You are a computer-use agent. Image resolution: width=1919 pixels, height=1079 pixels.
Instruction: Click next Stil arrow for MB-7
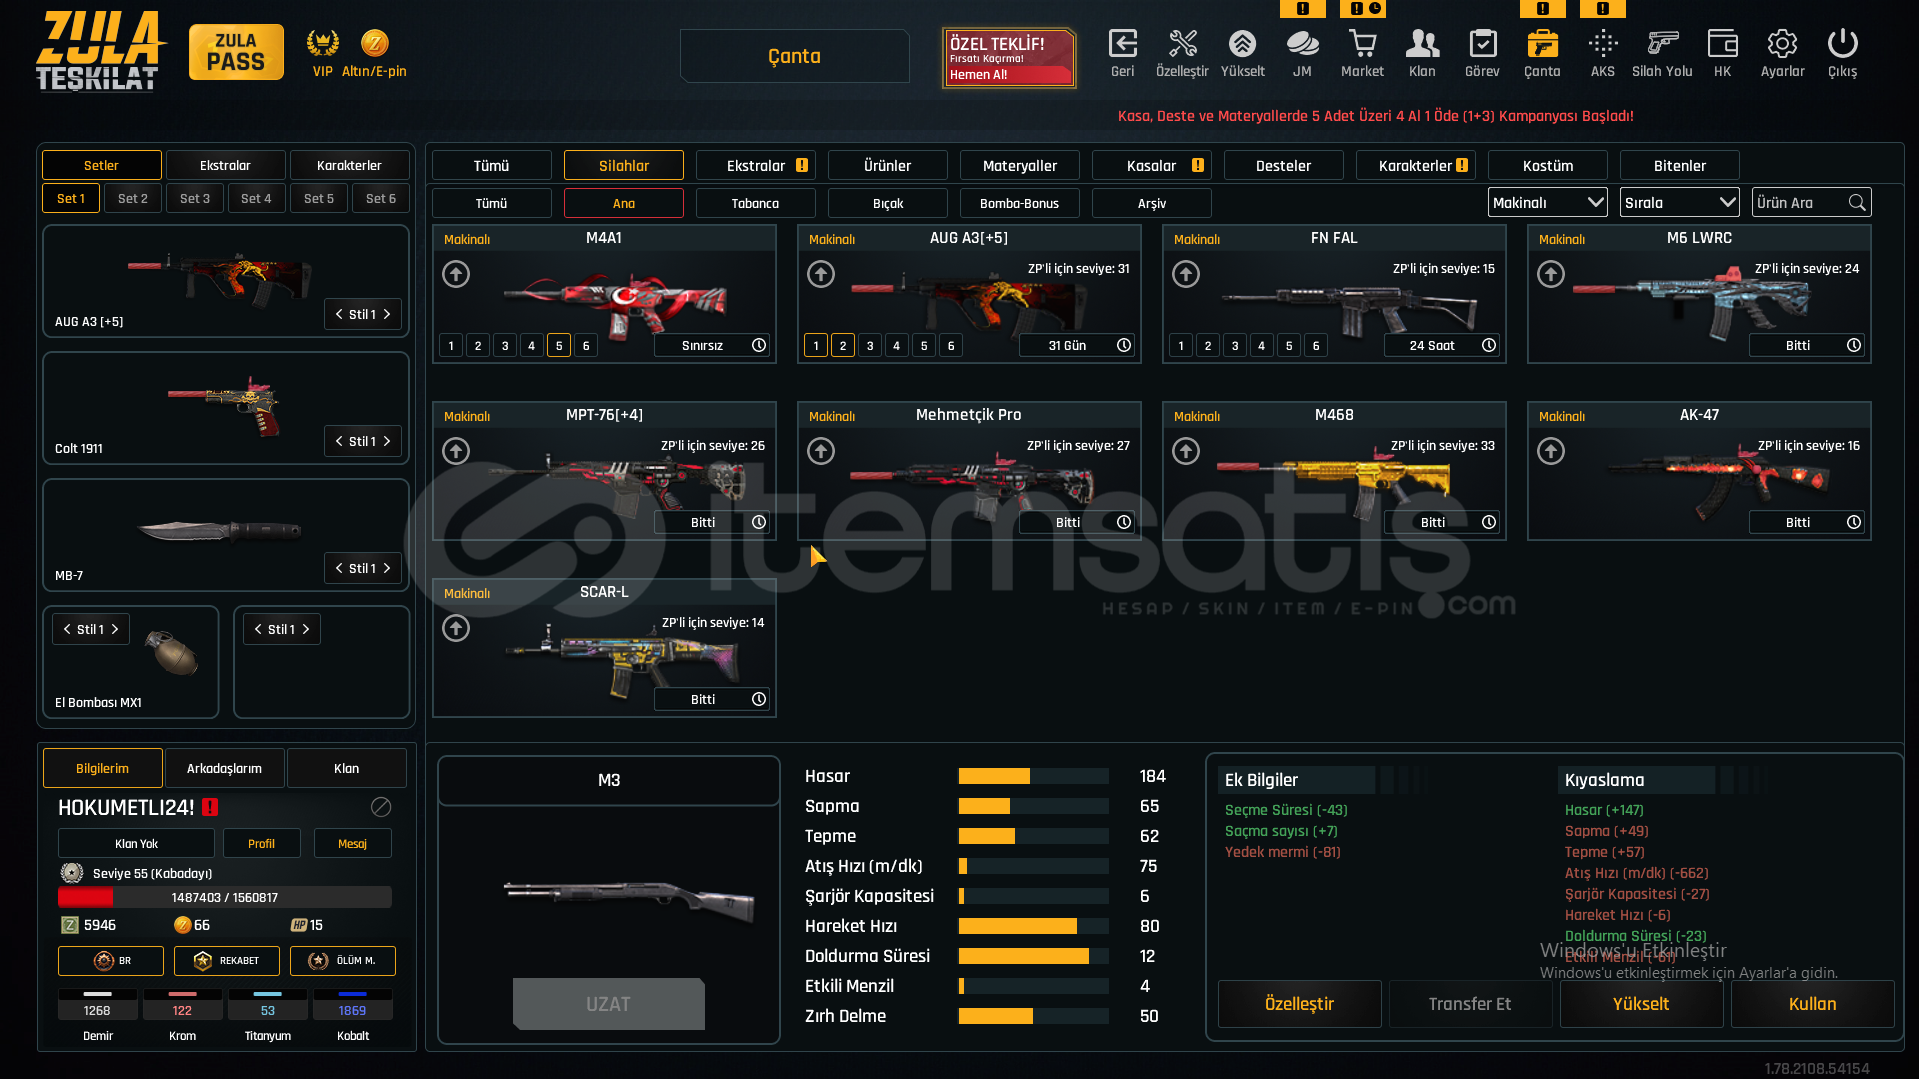[x=387, y=569]
